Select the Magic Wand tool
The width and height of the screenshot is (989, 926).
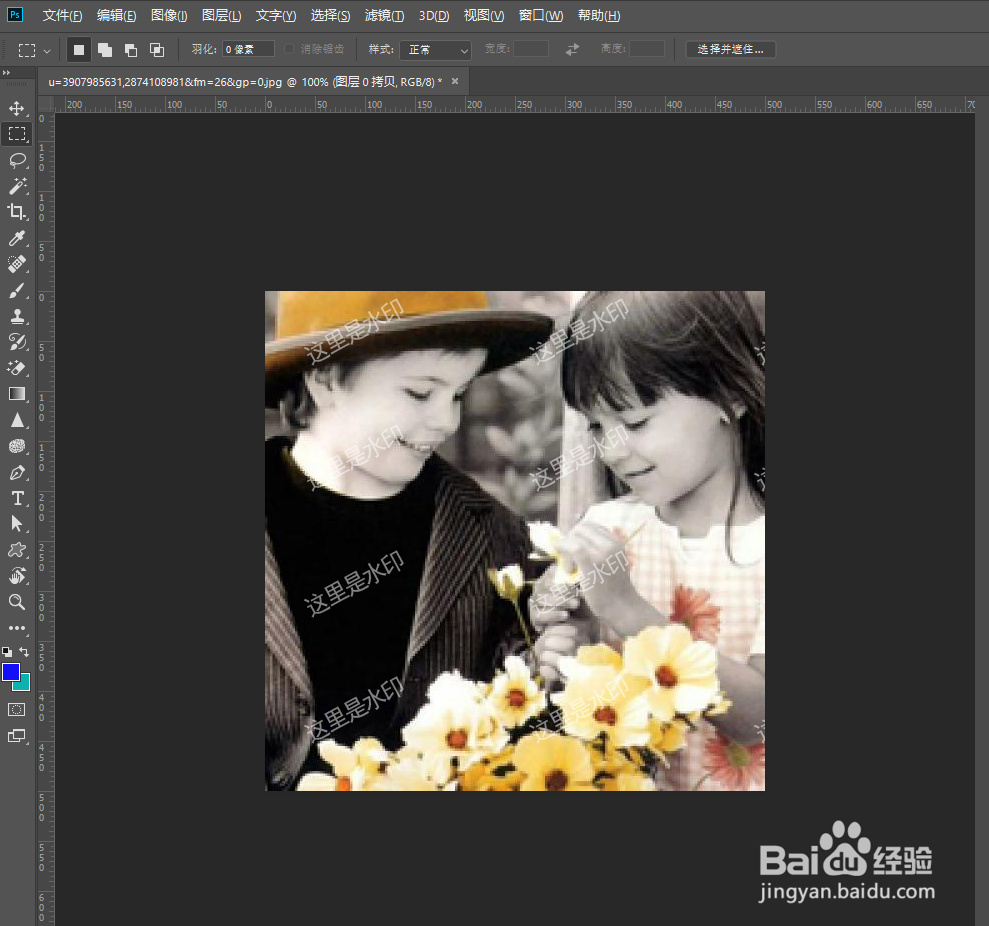pos(17,186)
